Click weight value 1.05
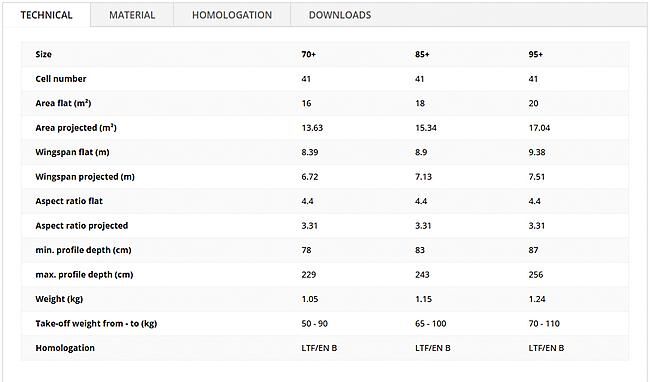Viewport: 650px width, 382px height. tap(310, 299)
